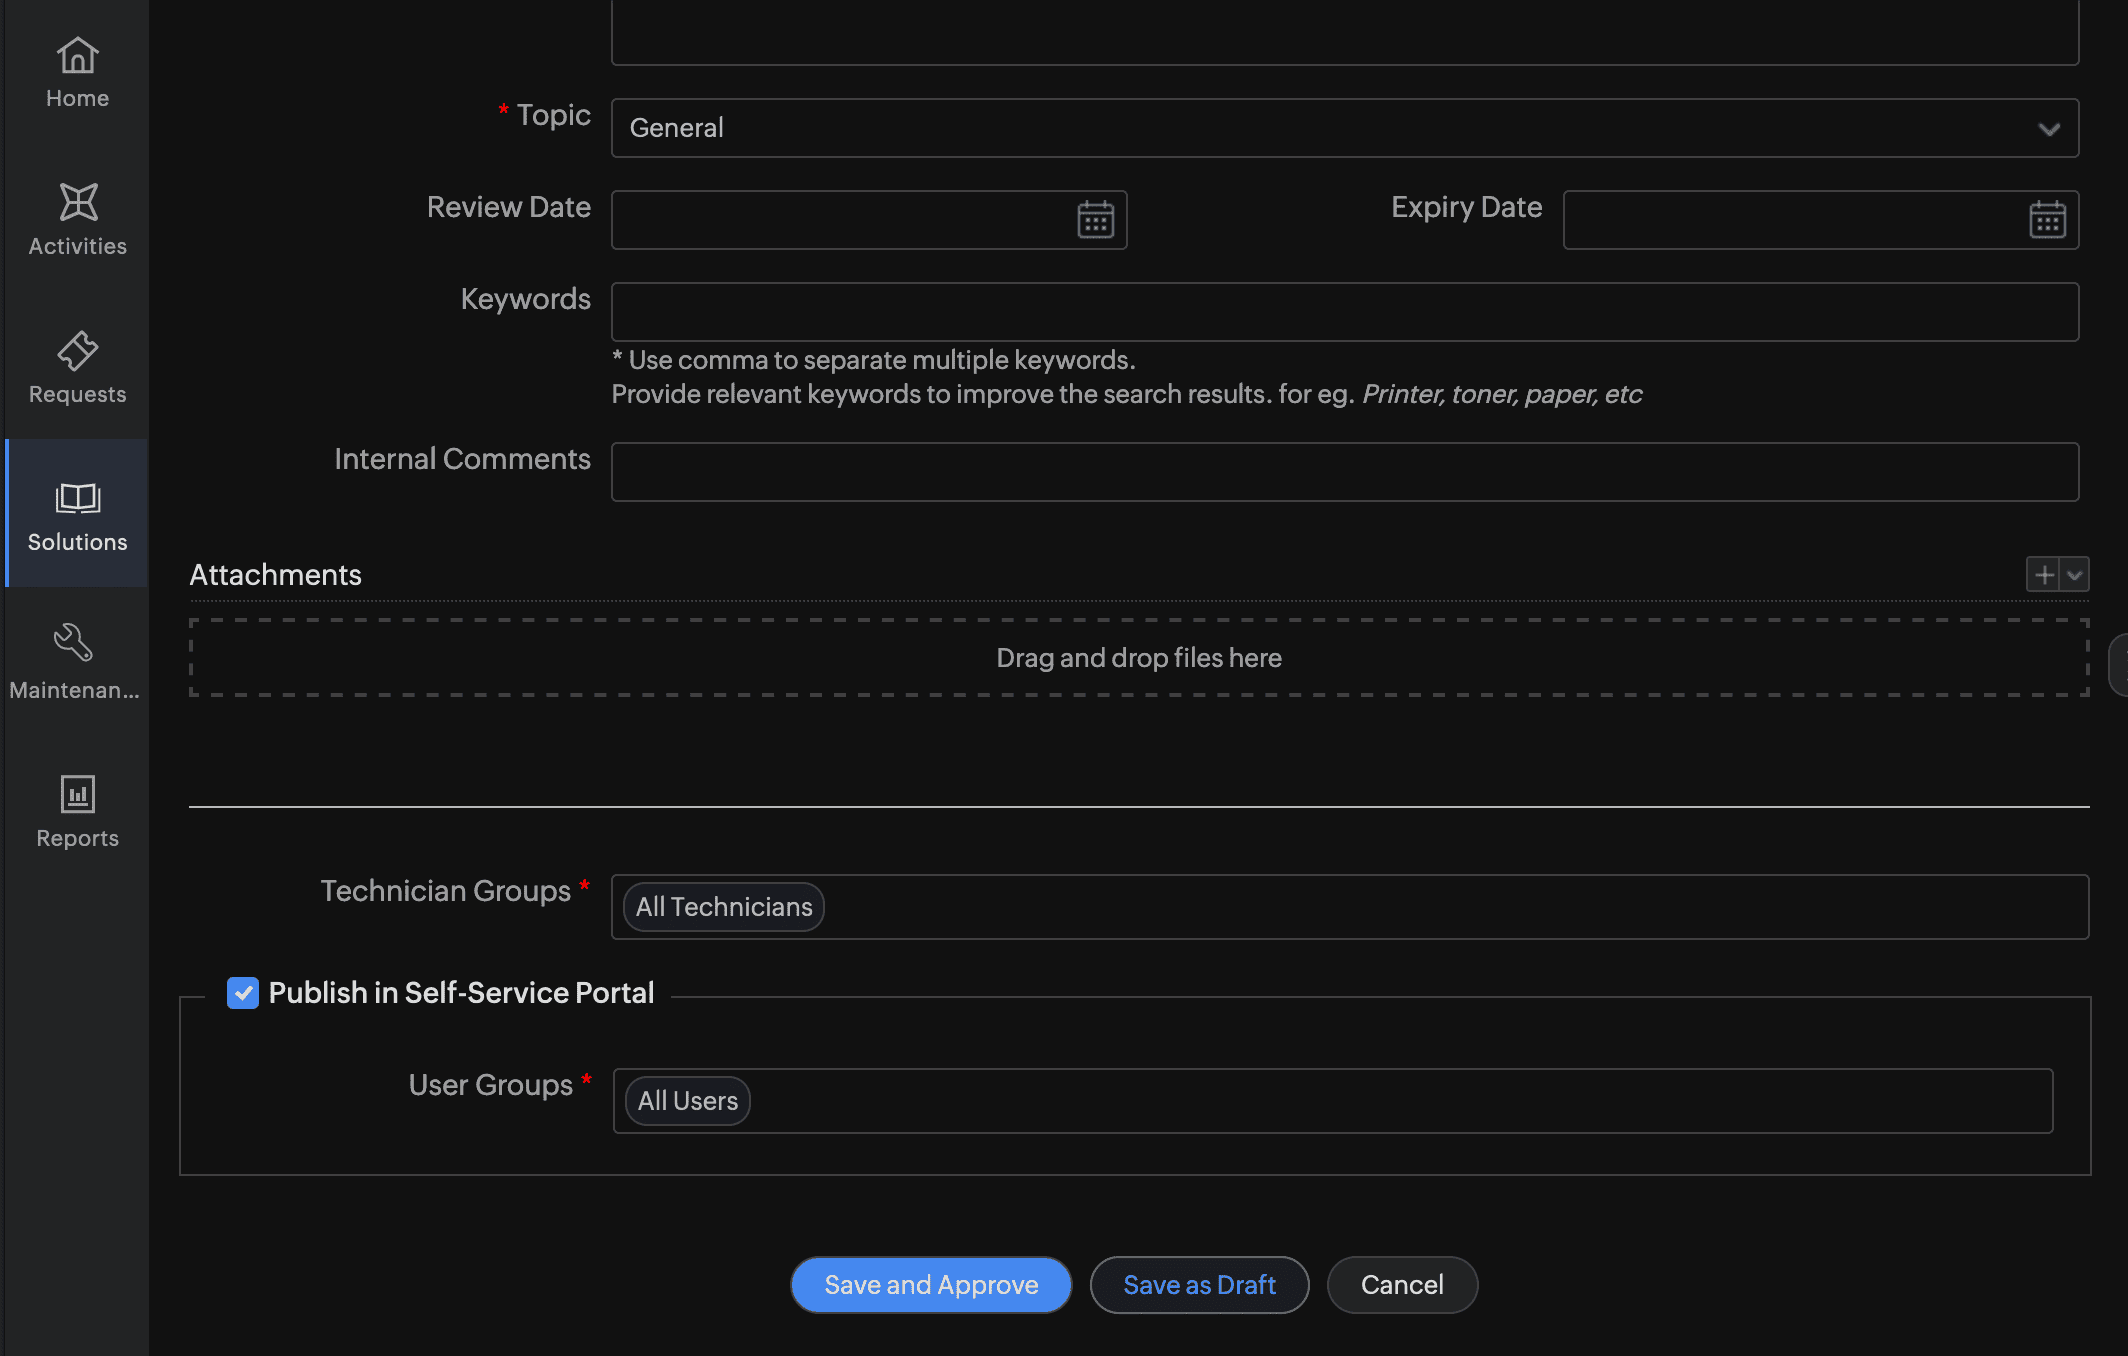Cancel the solution creation
2128x1356 pixels.
(1402, 1284)
